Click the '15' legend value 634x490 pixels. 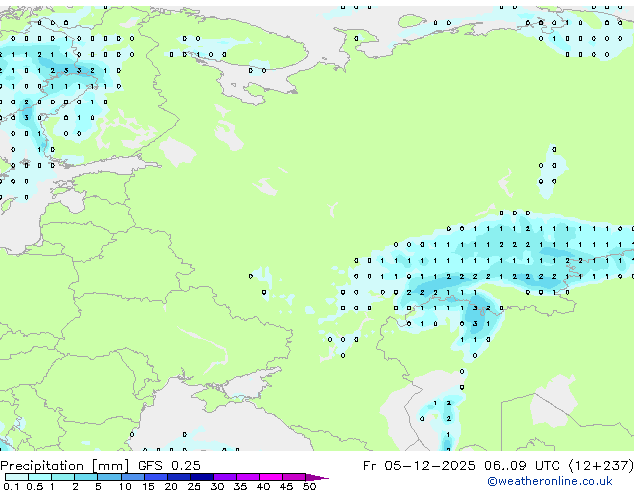point(148,486)
